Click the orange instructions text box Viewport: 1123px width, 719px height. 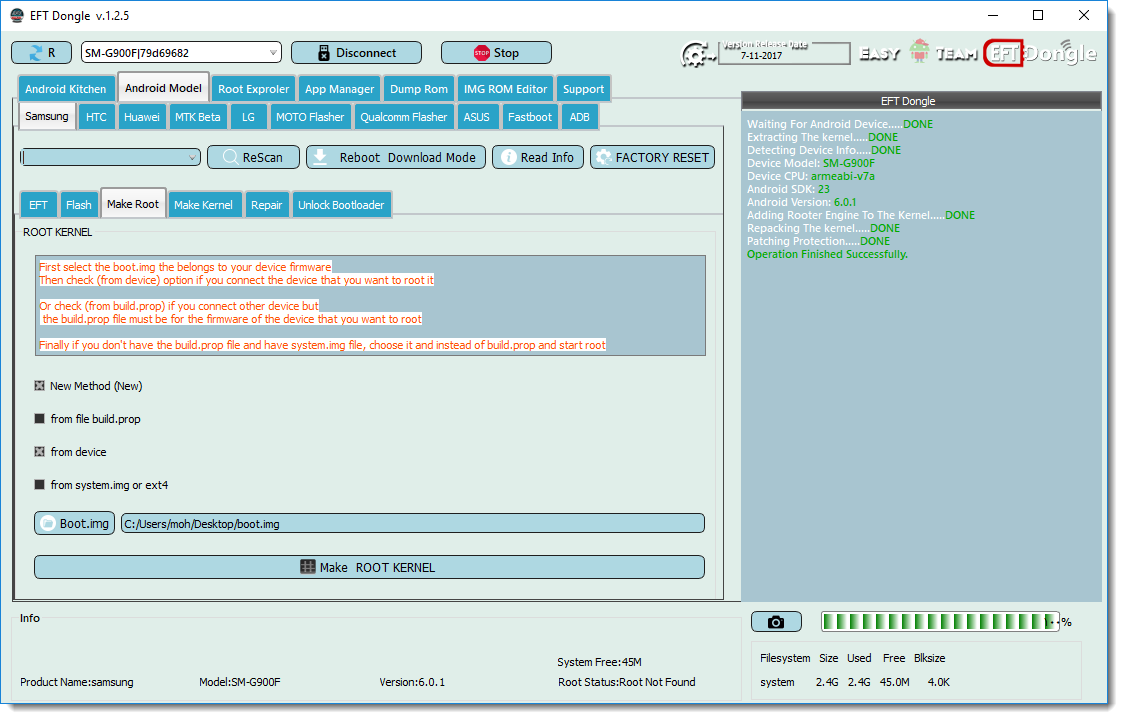click(x=370, y=306)
